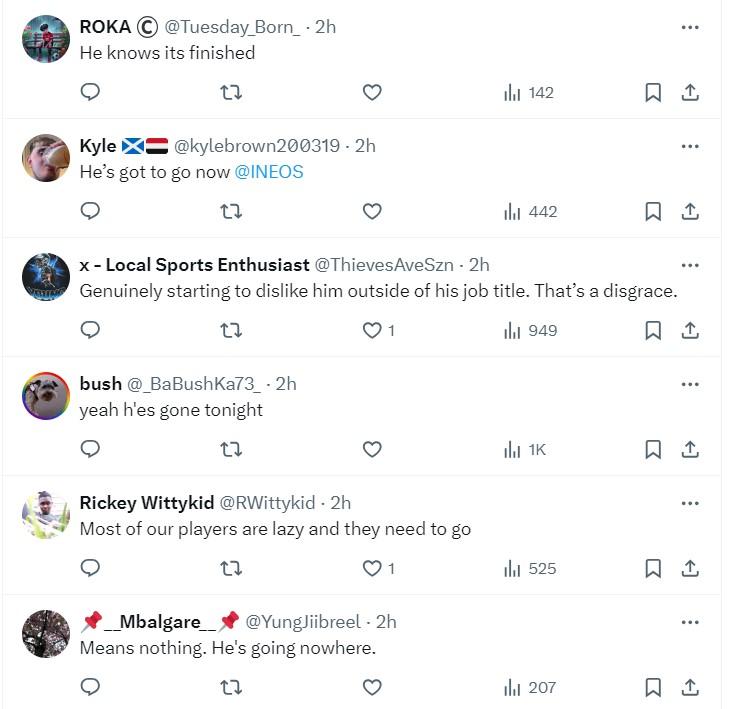Share the Mbalgare tweet
The image size is (747, 709).
tap(689, 688)
